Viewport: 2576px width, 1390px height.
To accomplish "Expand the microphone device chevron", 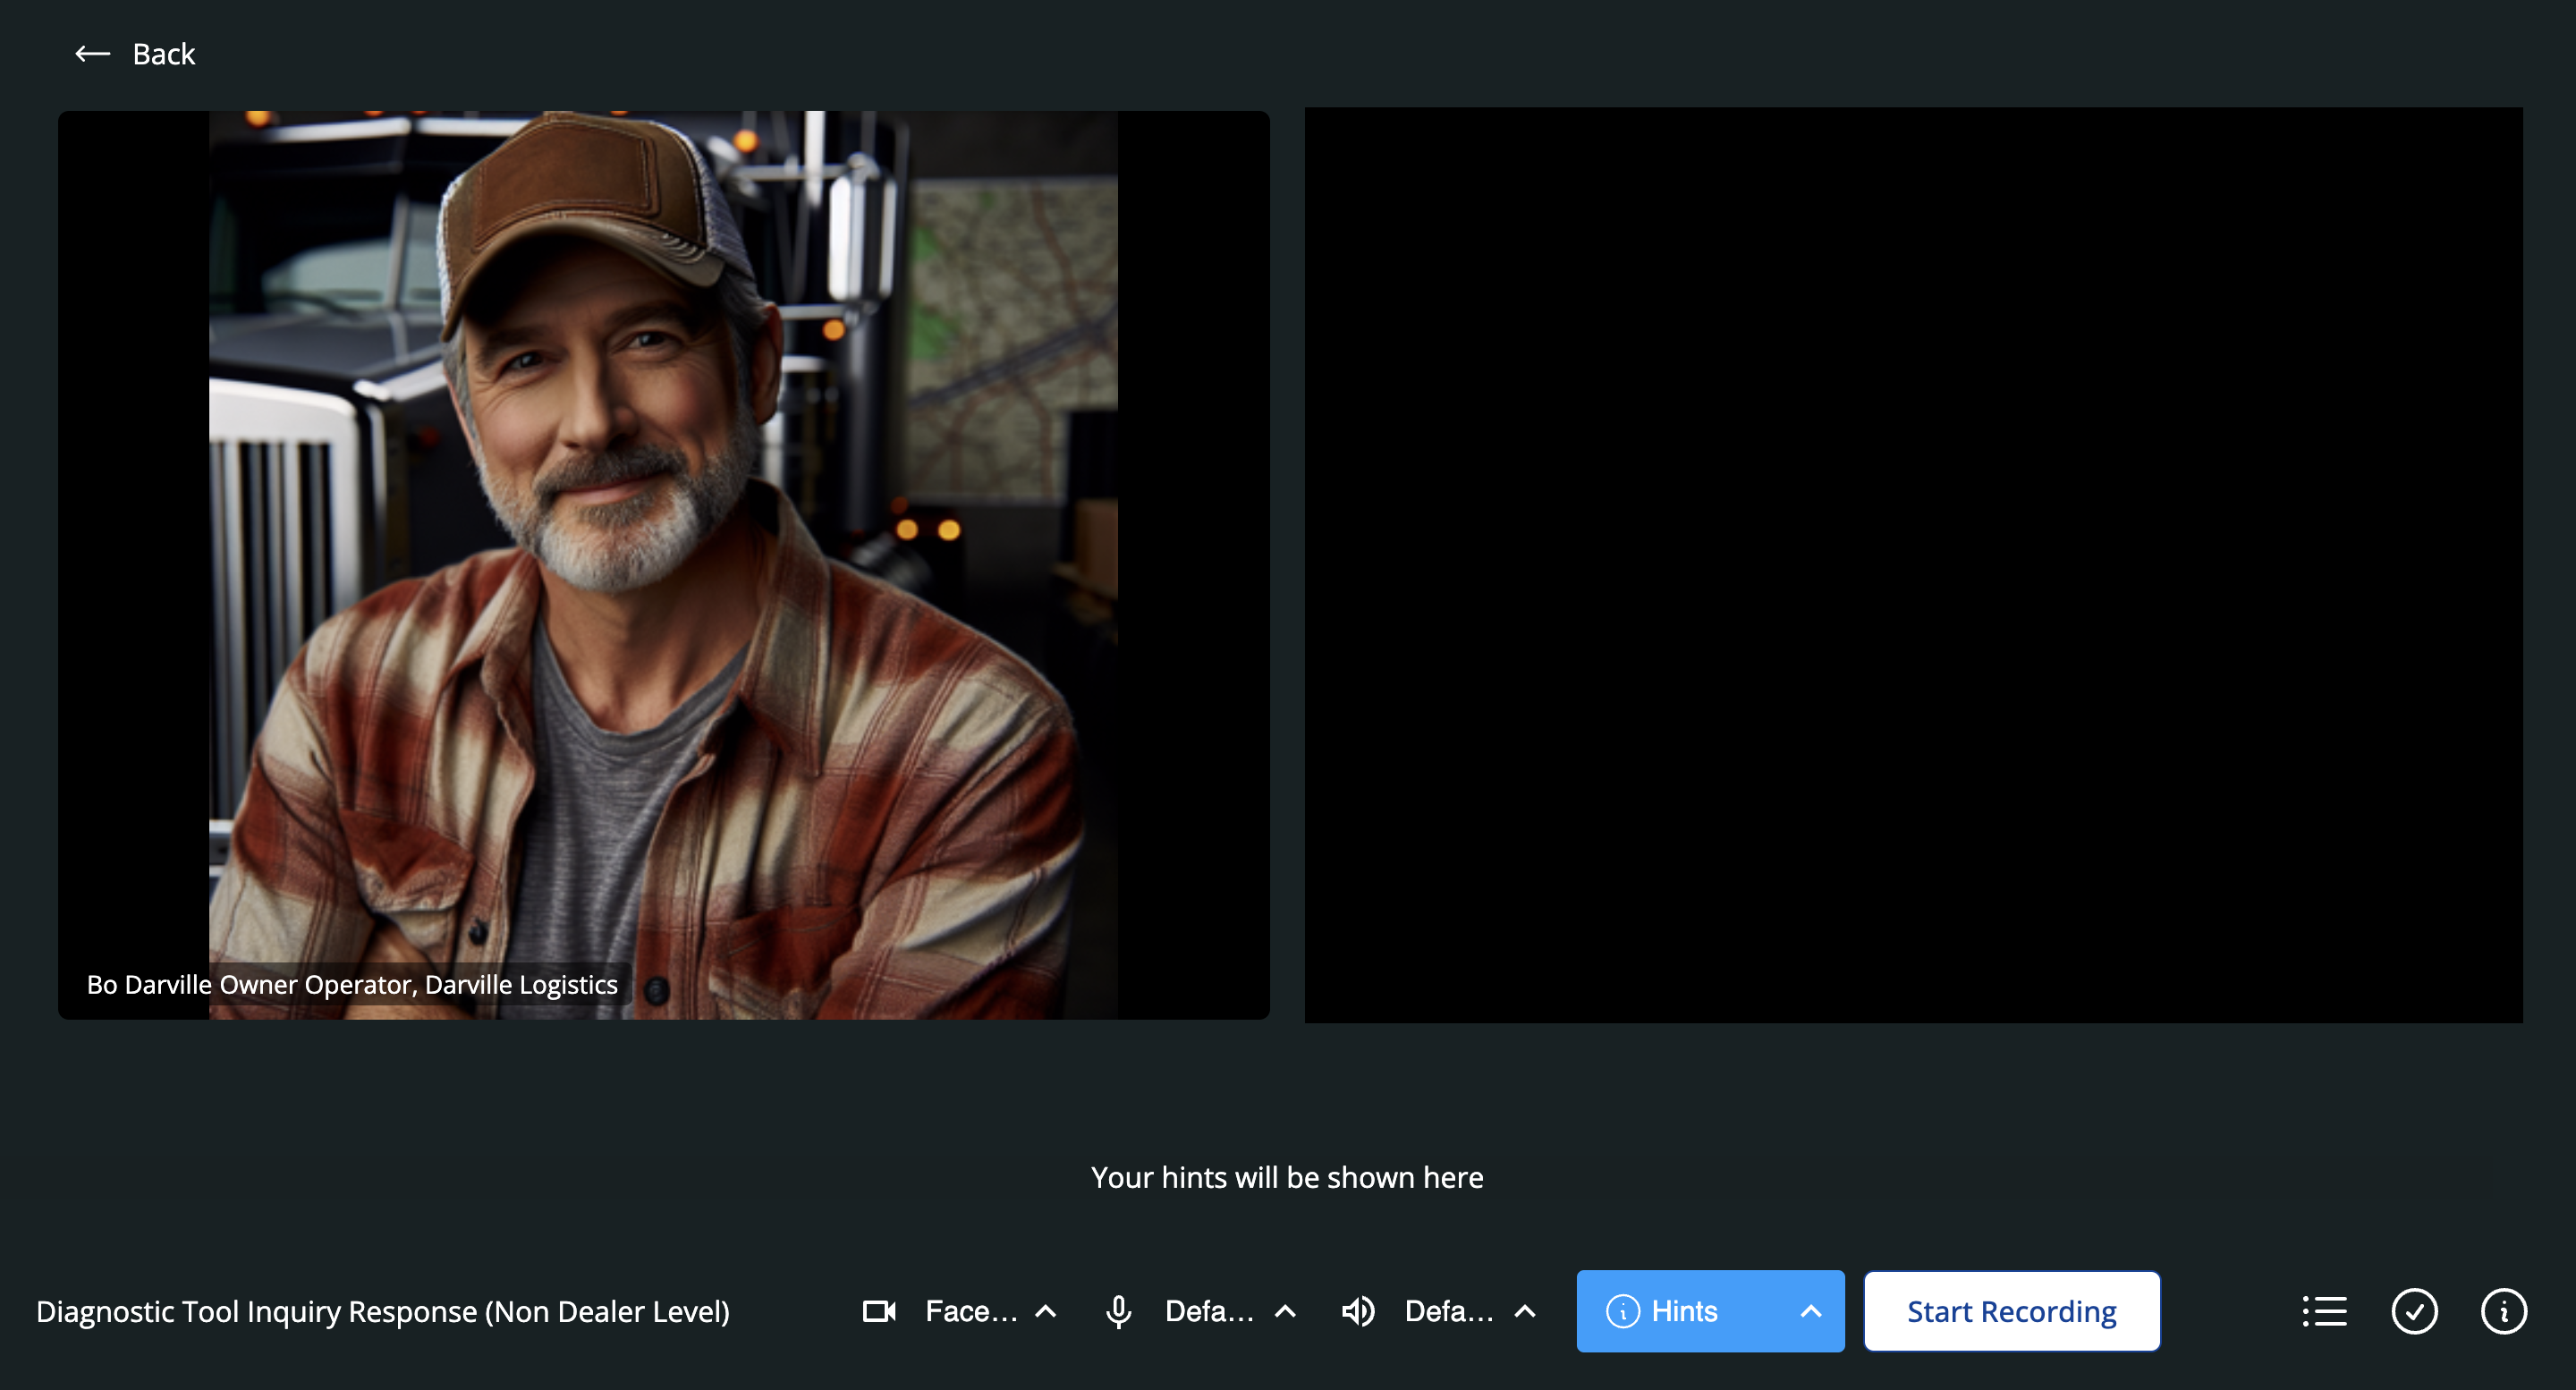I will (x=1286, y=1311).
